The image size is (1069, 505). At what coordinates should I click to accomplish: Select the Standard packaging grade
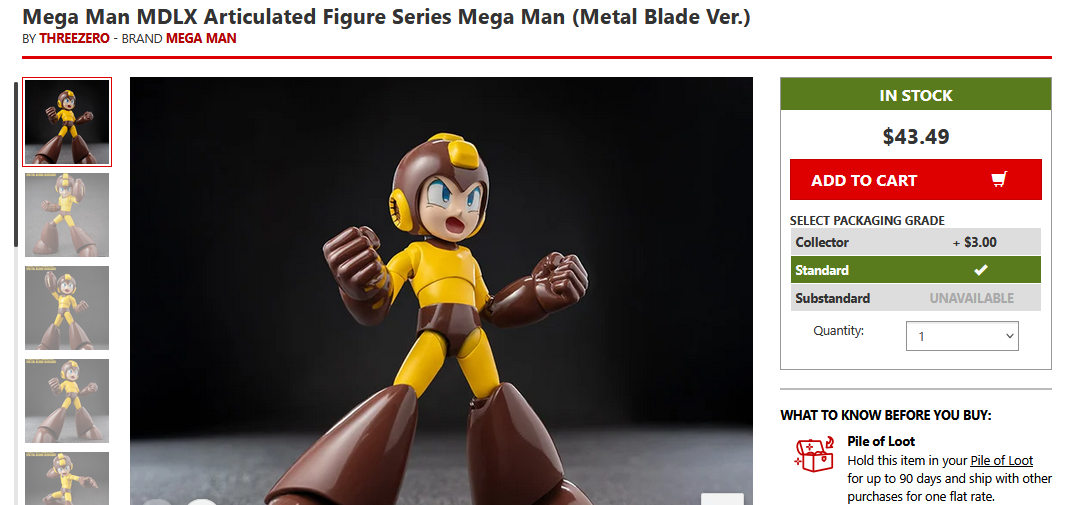[916, 270]
